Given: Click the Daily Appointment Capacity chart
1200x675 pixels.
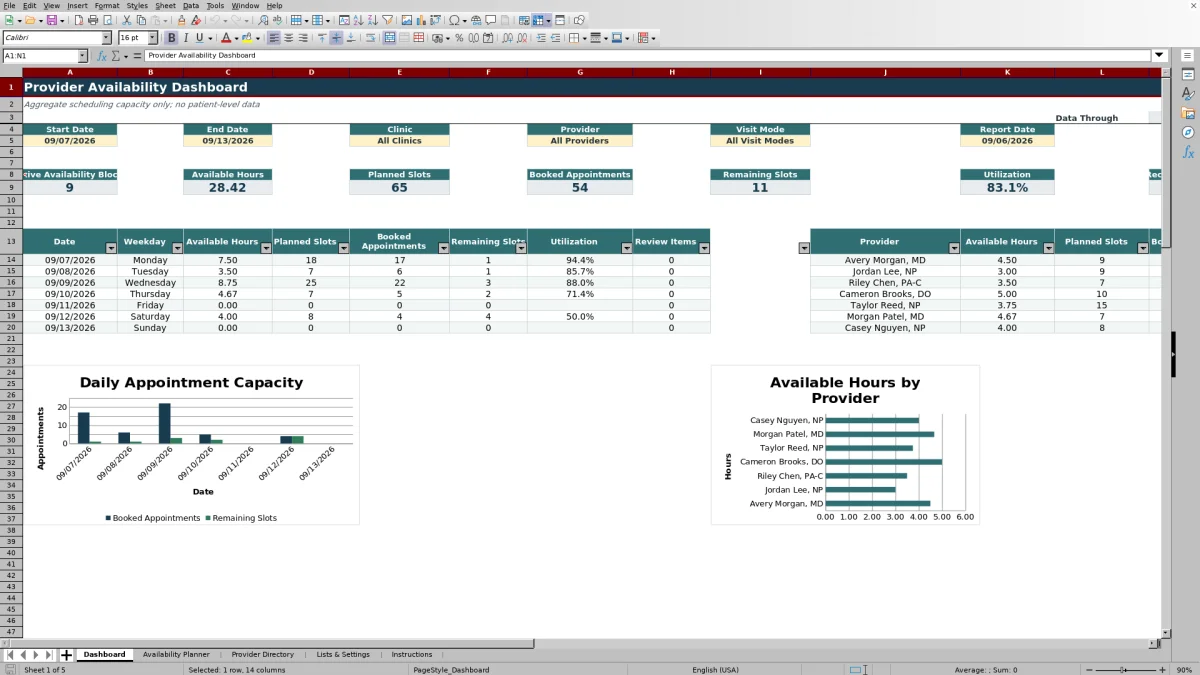Looking at the screenshot, I should coord(190,445).
